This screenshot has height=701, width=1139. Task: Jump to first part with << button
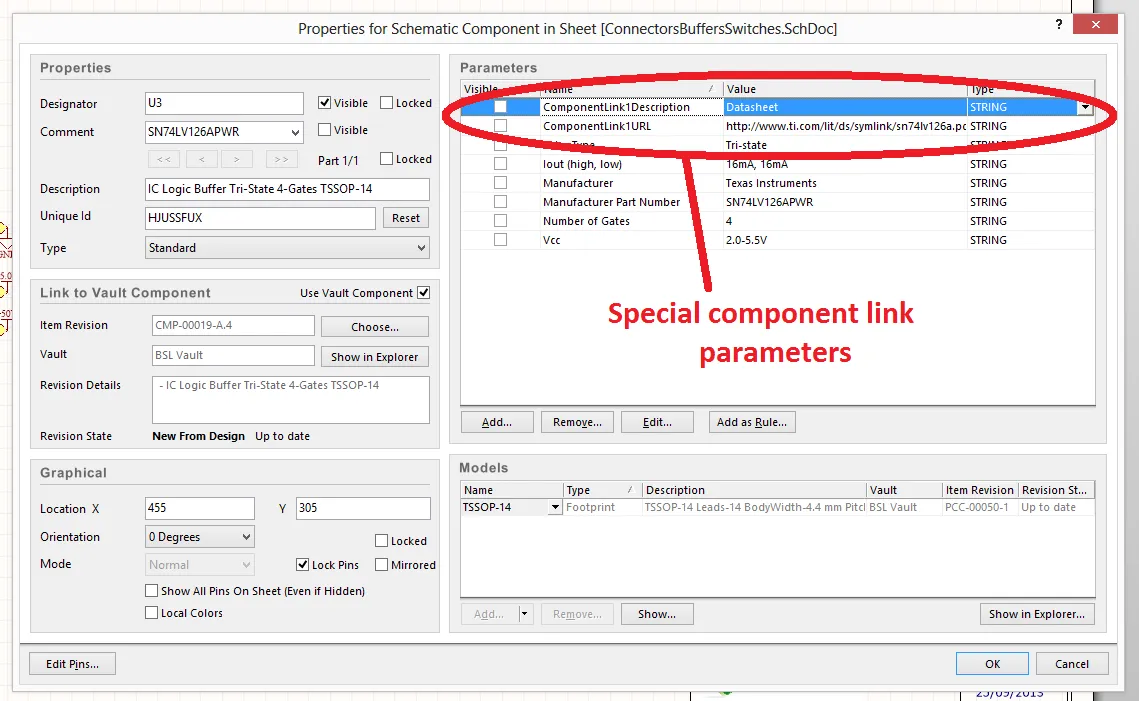tap(164, 159)
